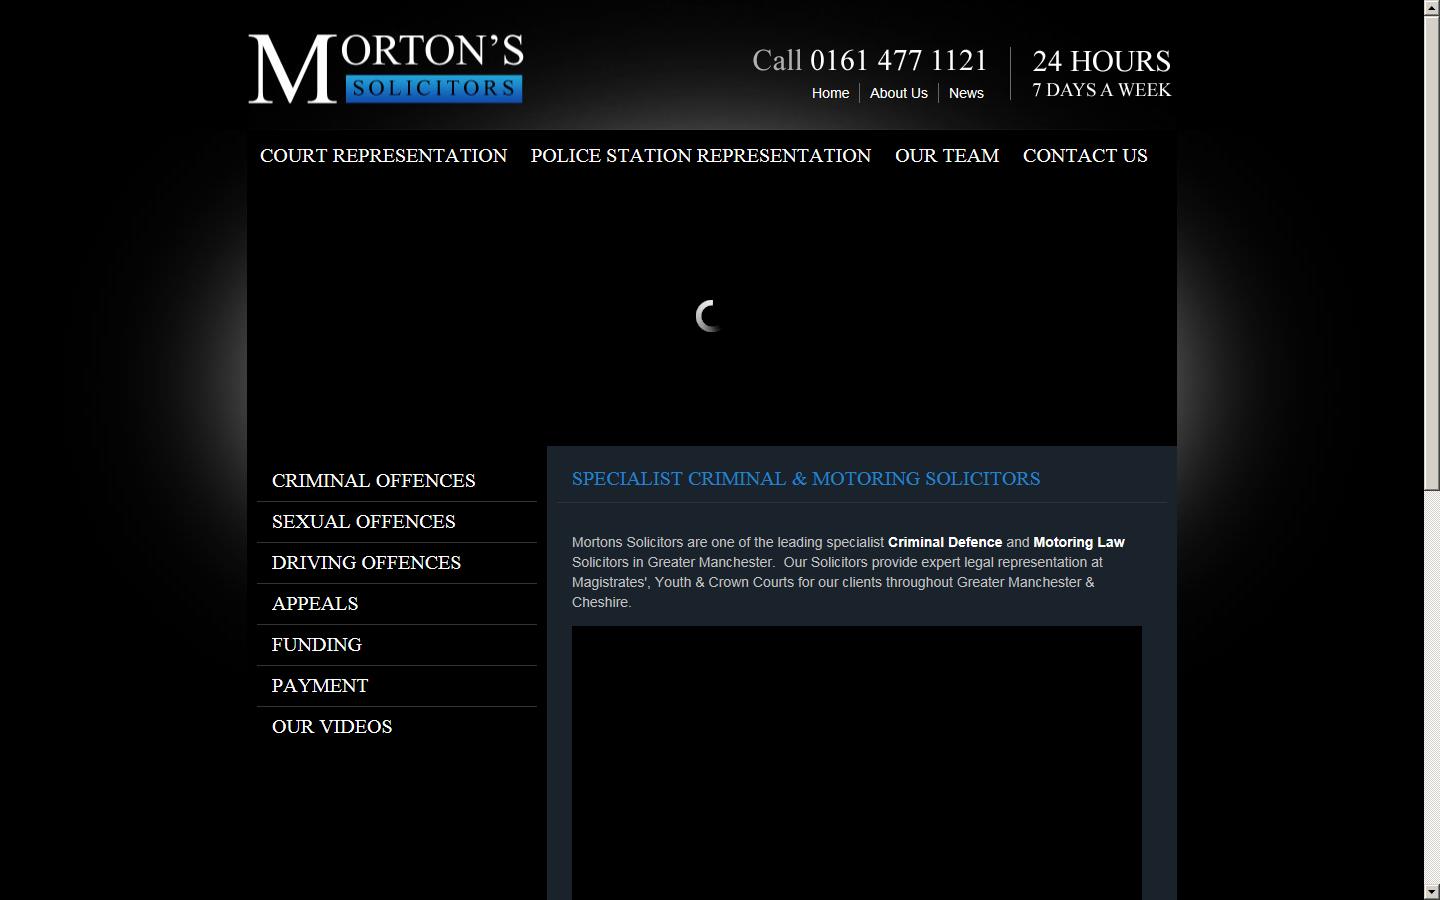
Task: View the Appeals page
Action: click(314, 603)
